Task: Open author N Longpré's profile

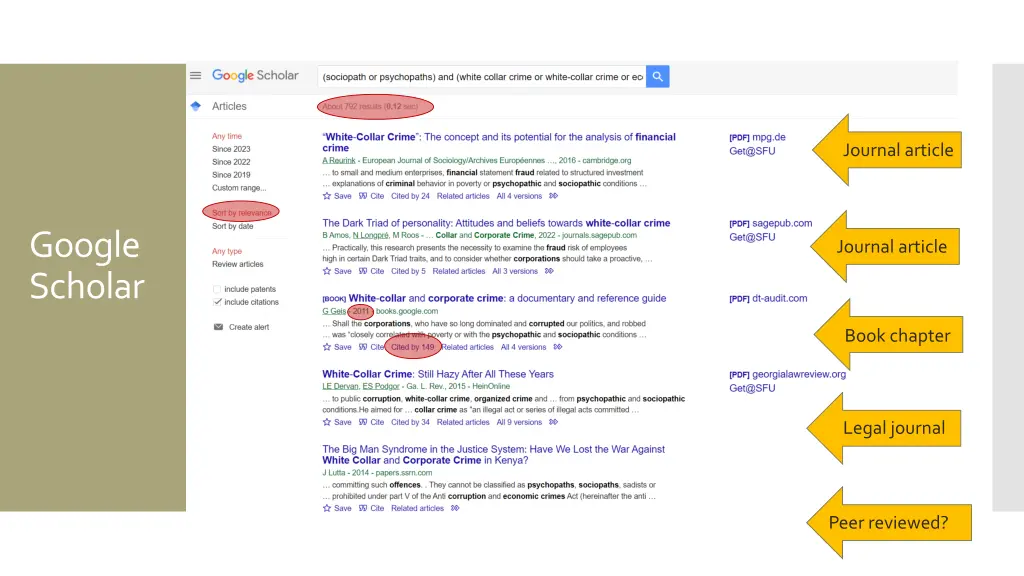Action: click(370, 235)
